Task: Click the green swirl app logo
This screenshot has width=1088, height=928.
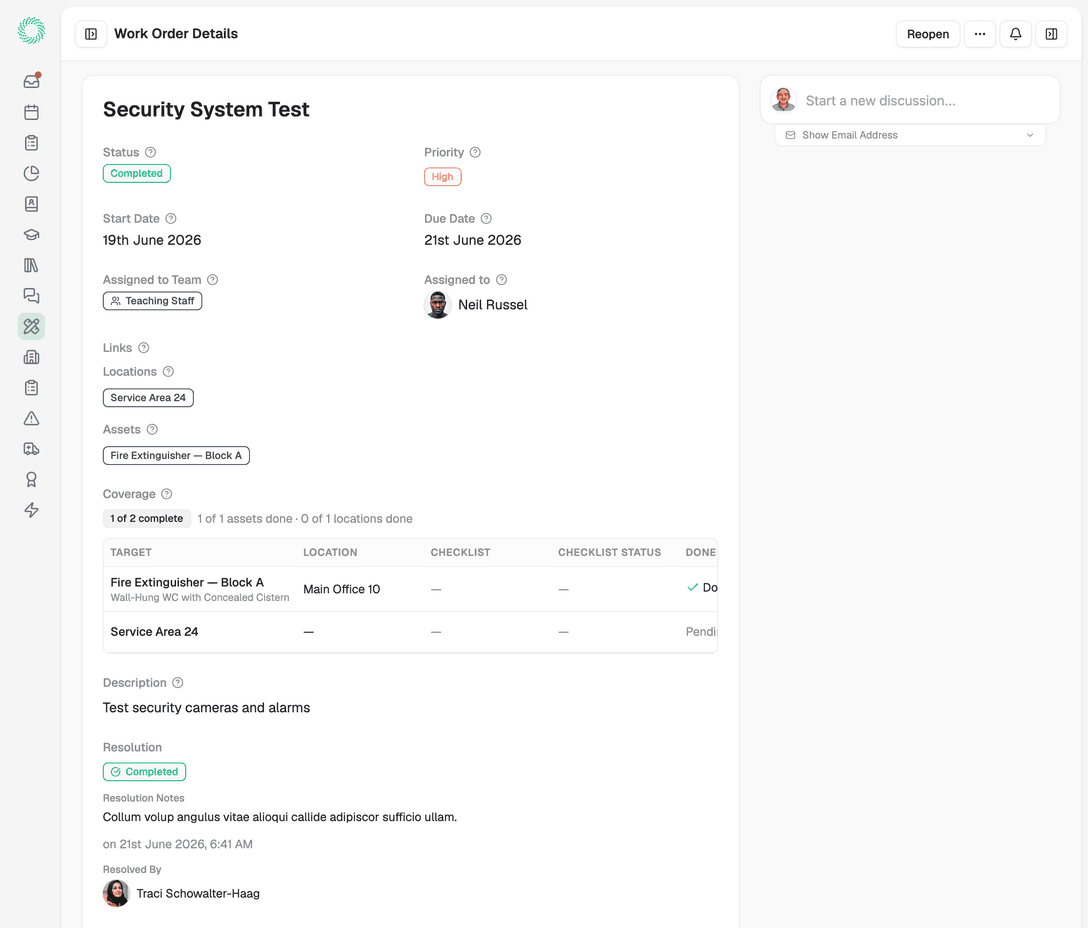Action: click(31, 31)
